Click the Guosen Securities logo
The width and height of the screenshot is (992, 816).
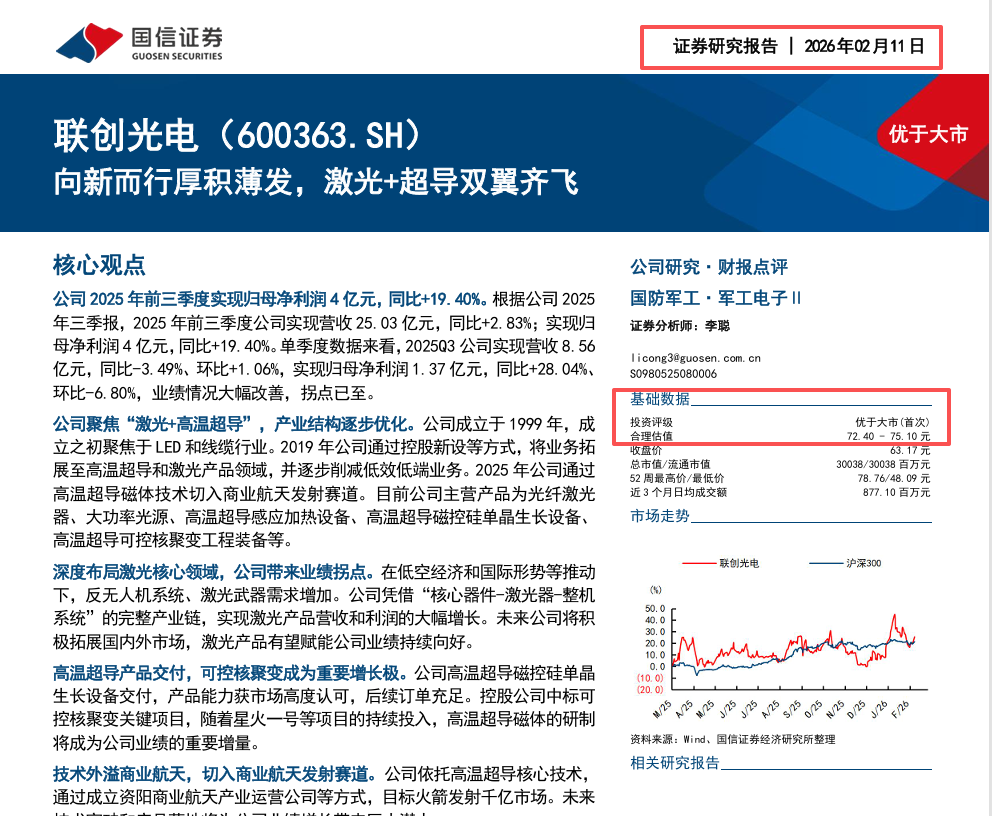tap(139, 43)
